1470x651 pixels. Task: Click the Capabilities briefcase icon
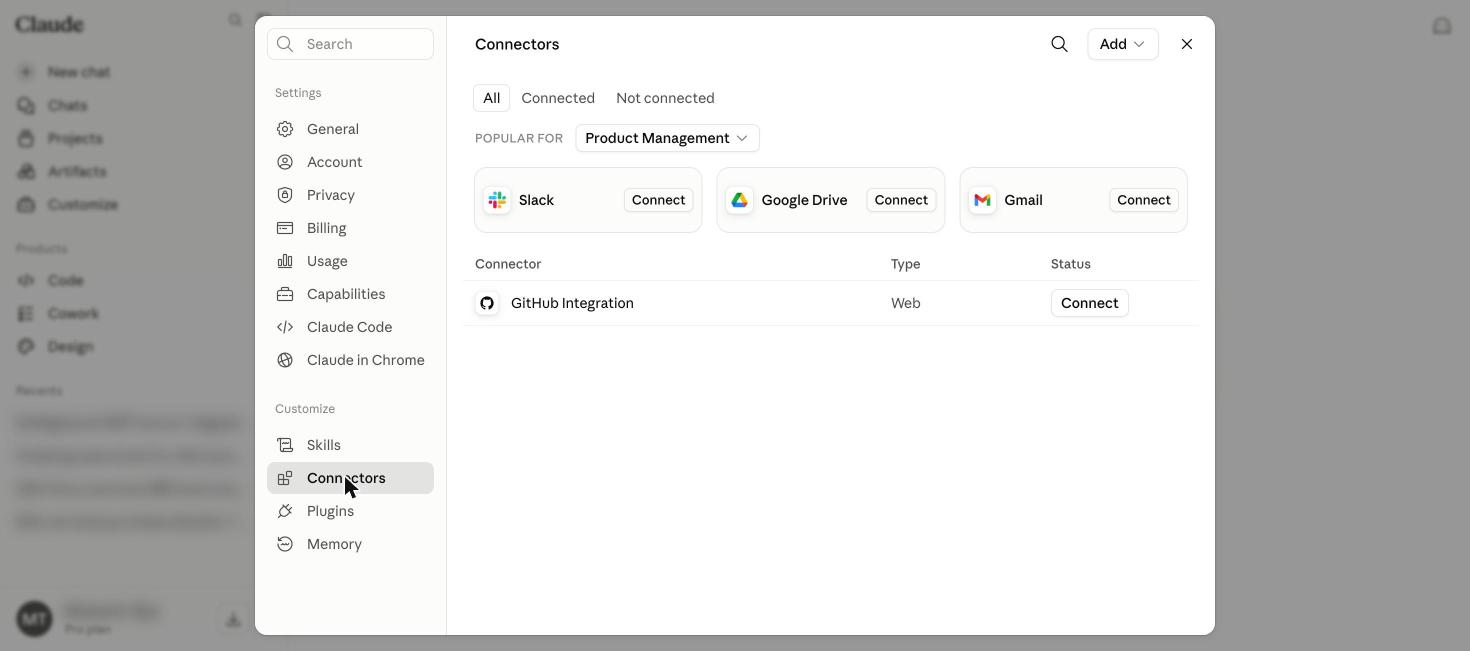tap(285, 294)
